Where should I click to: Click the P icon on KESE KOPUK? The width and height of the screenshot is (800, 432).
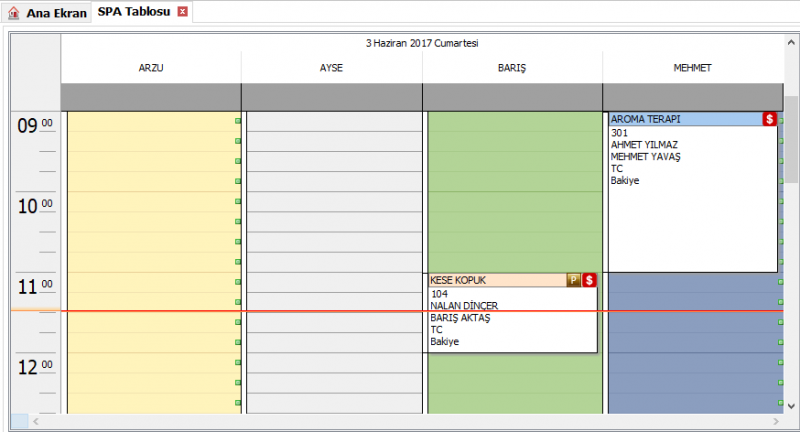[573, 280]
